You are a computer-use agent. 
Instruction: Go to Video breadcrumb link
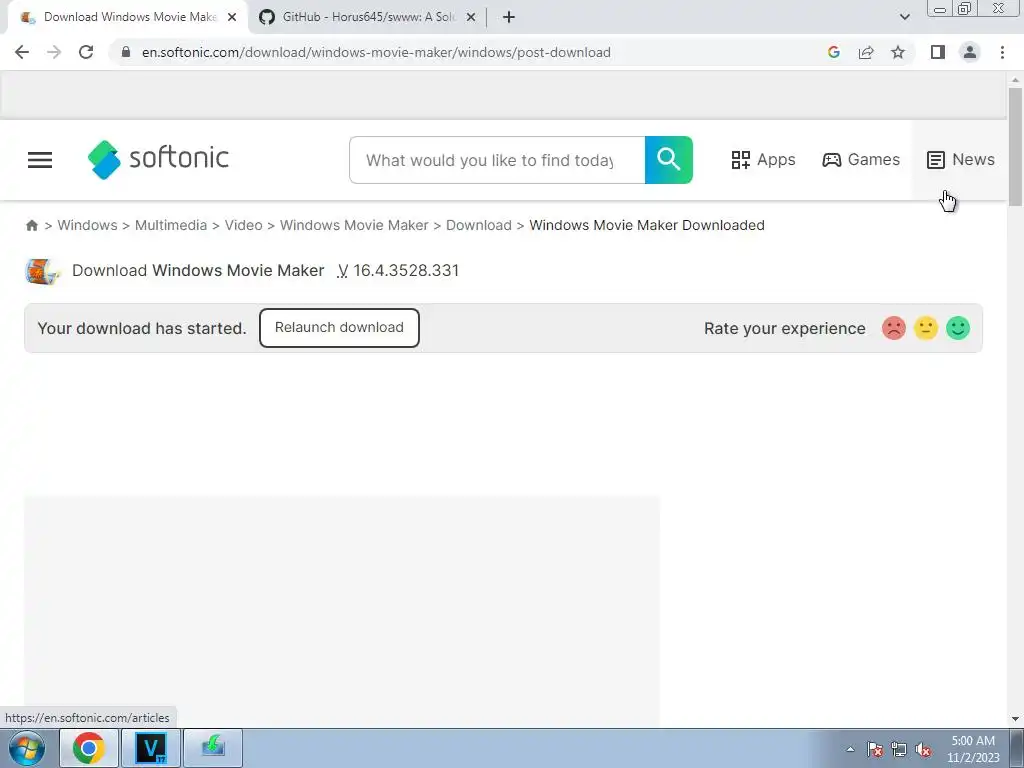[x=244, y=225]
